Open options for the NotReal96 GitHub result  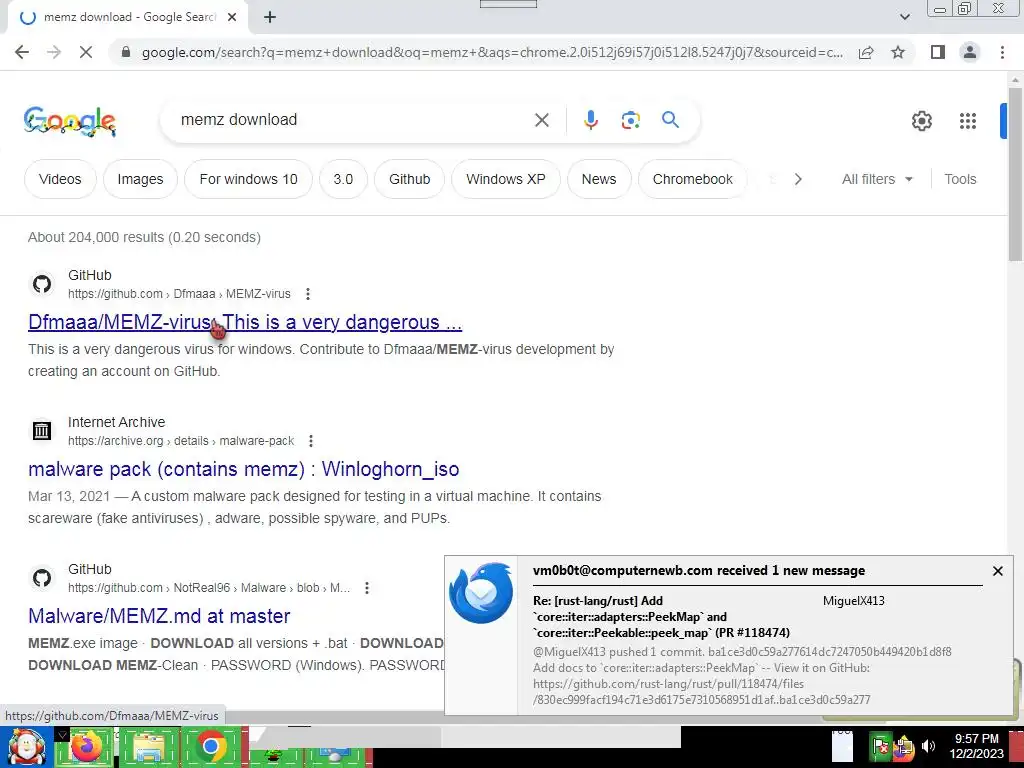click(367, 588)
